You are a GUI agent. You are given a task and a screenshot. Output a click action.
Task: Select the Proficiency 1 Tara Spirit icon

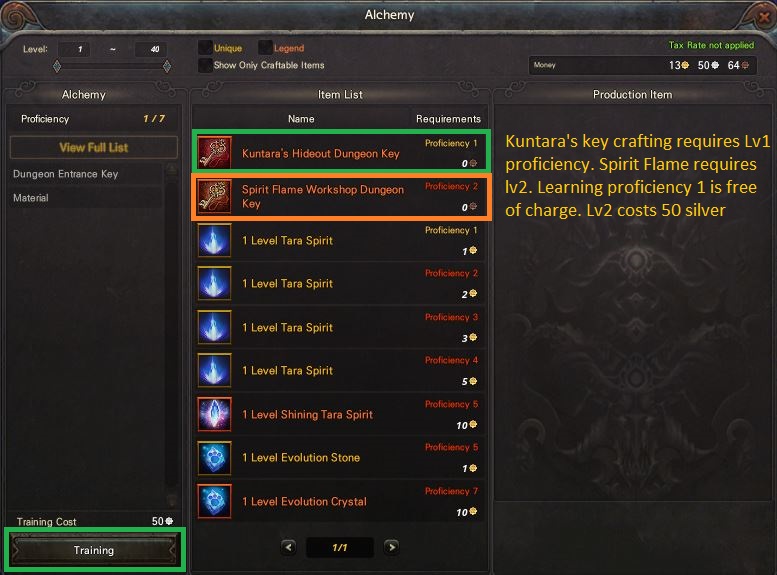pos(214,240)
